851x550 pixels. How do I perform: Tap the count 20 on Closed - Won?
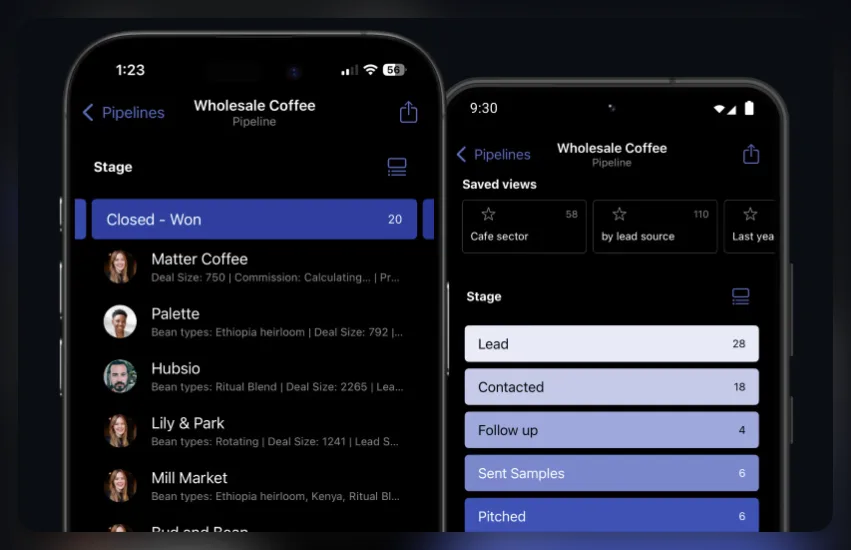click(x=395, y=219)
